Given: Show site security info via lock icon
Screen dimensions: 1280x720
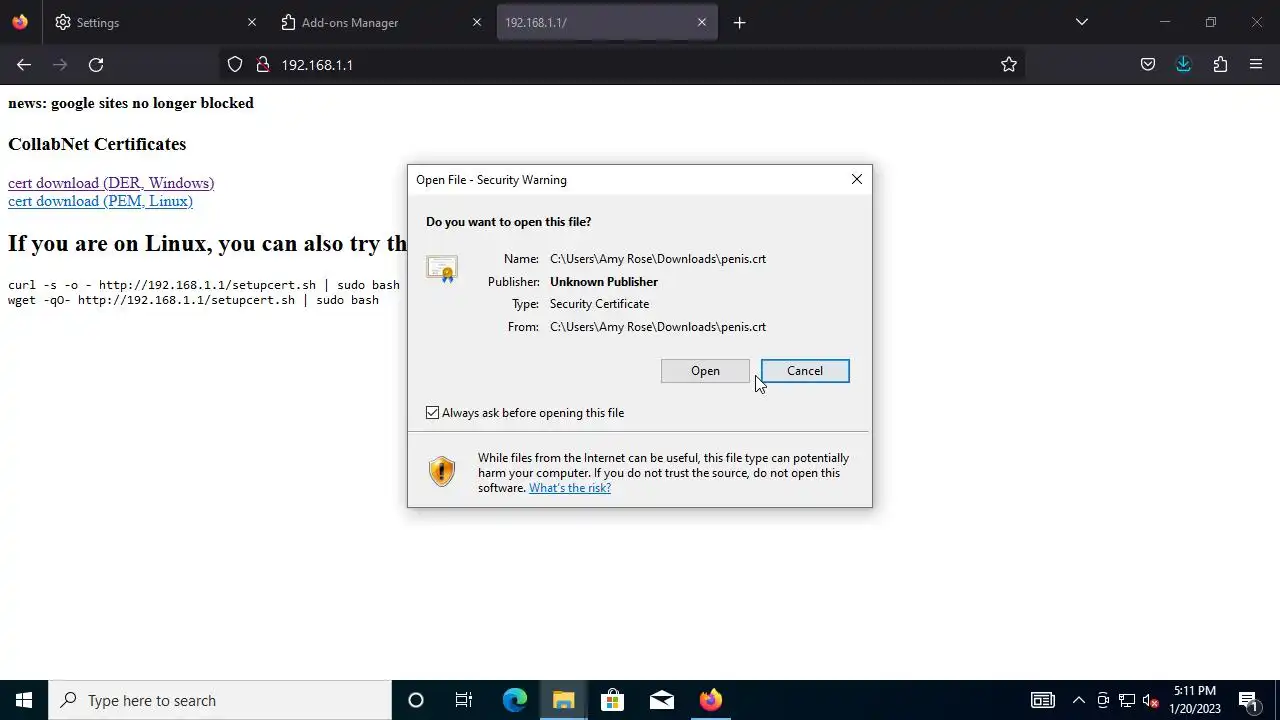Looking at the screenshot, I should [263, 65].
